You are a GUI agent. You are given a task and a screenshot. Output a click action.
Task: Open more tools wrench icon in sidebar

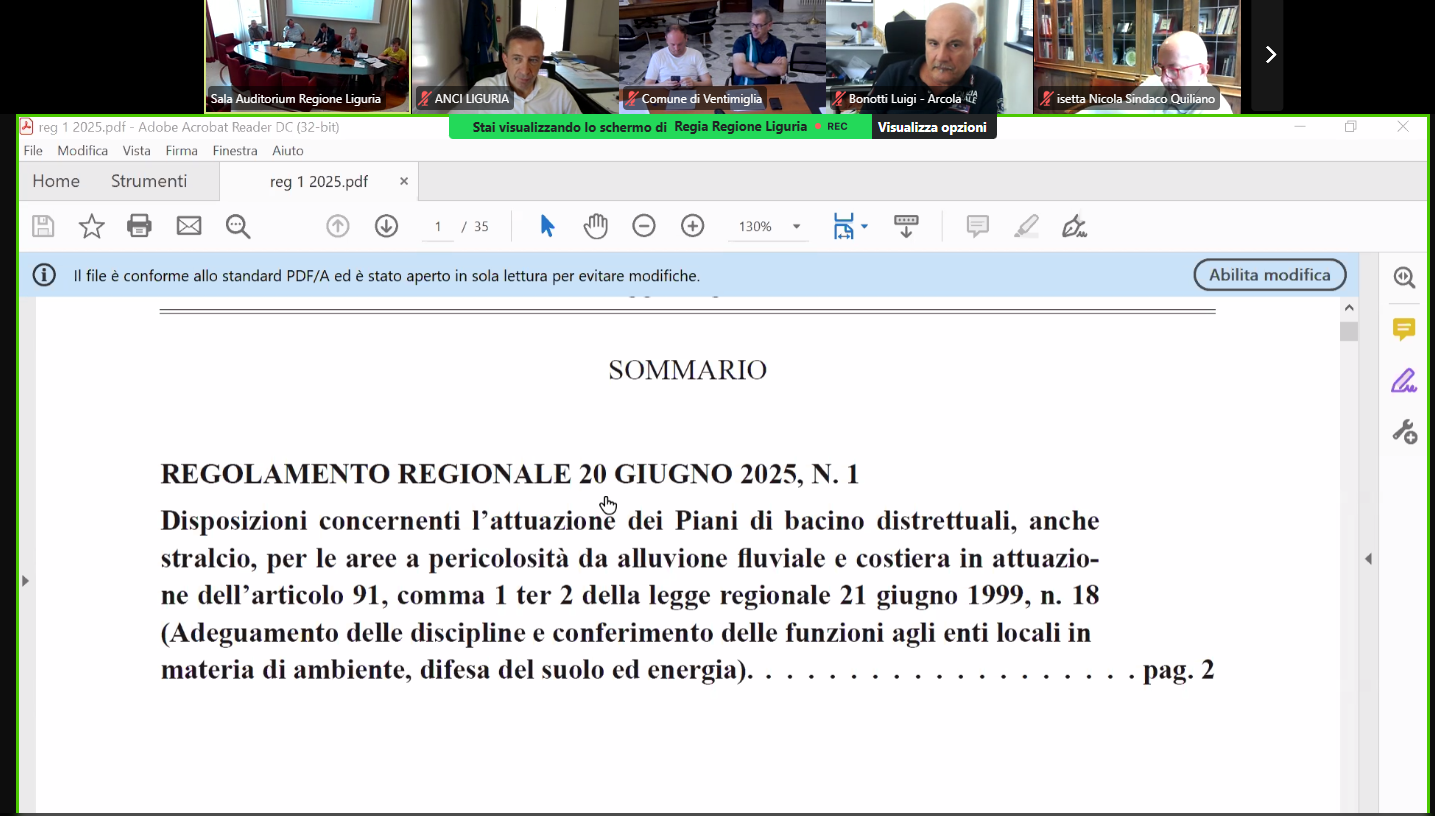1404,432
